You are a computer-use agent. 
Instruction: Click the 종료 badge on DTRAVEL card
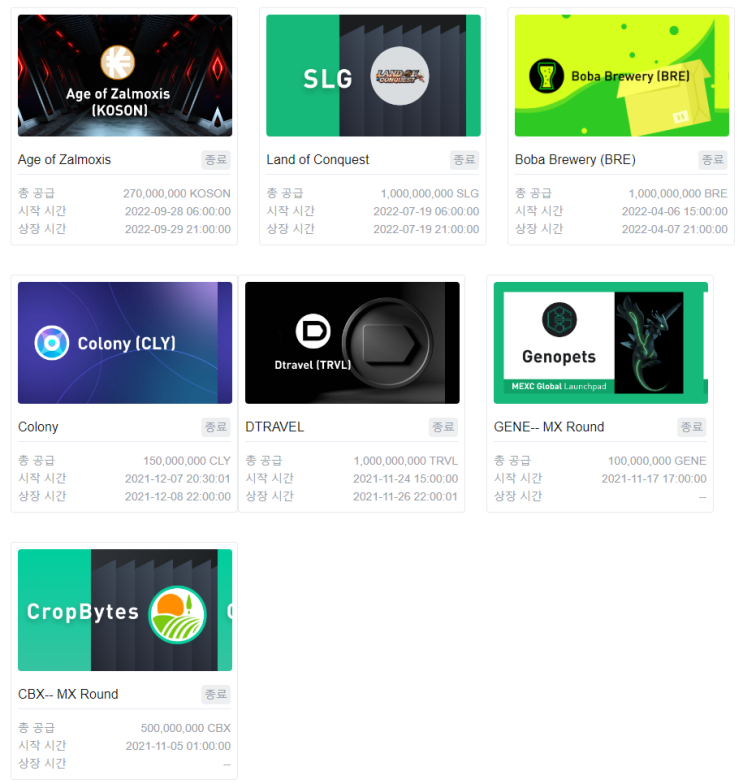click(x=443, y=427)
